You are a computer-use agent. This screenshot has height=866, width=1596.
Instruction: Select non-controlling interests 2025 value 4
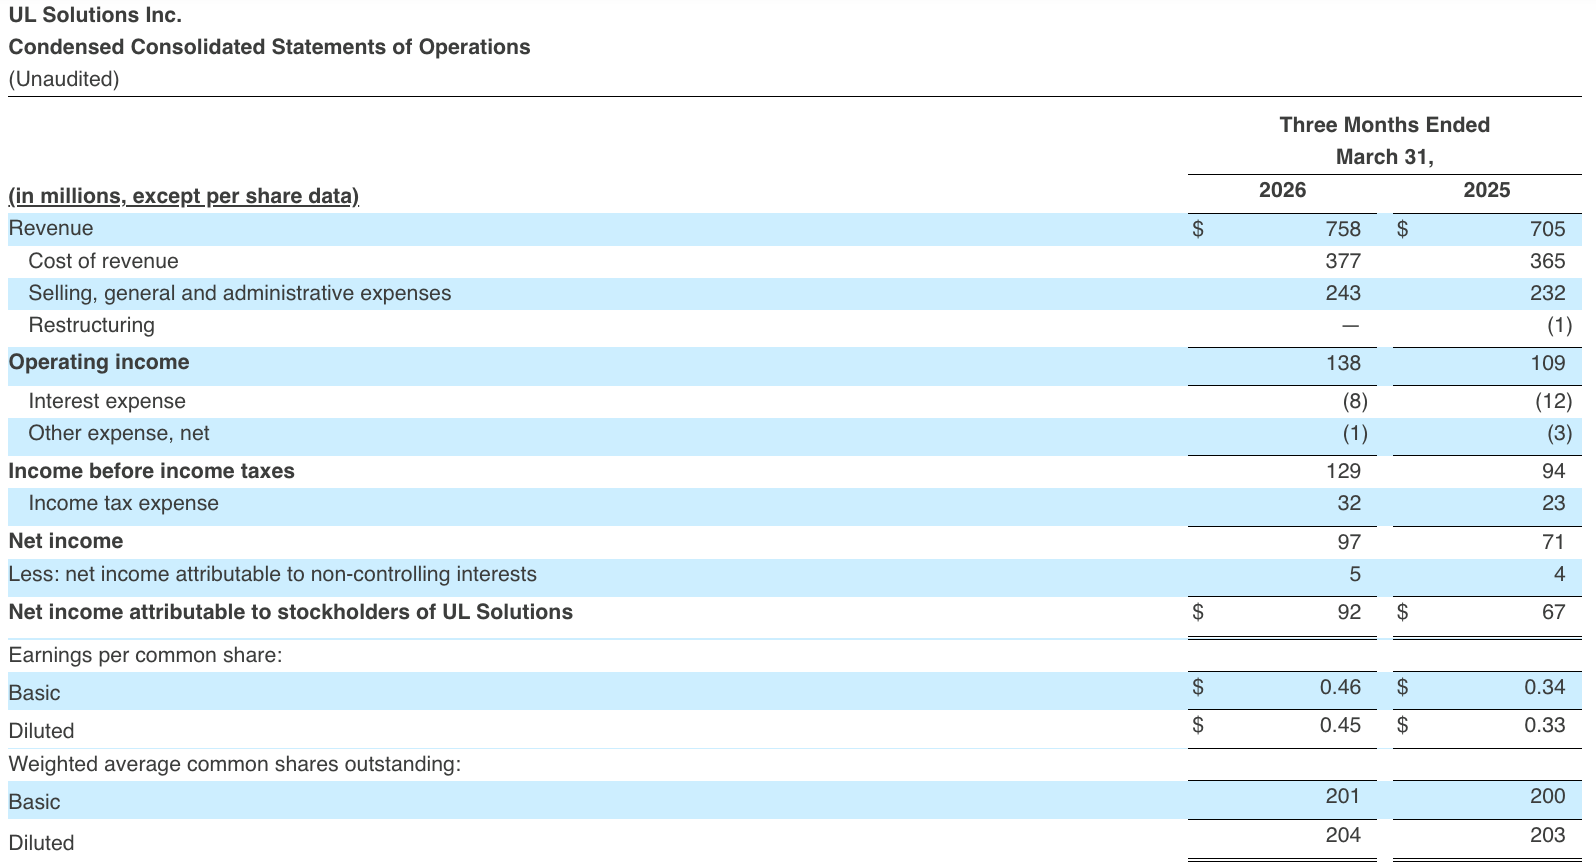point(1559,574)
